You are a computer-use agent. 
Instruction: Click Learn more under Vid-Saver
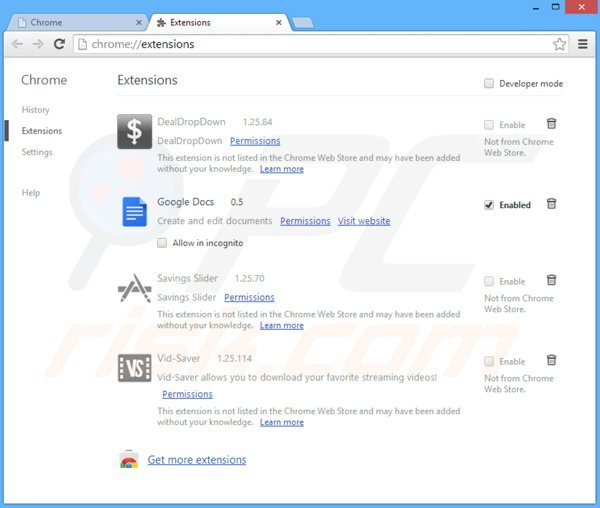point(282,422)
